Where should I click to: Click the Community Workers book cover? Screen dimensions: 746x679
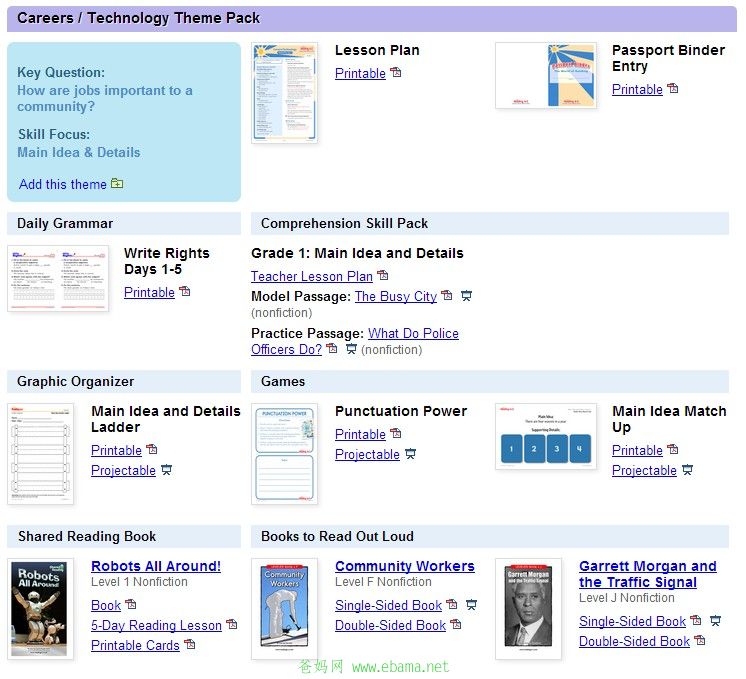285,609
